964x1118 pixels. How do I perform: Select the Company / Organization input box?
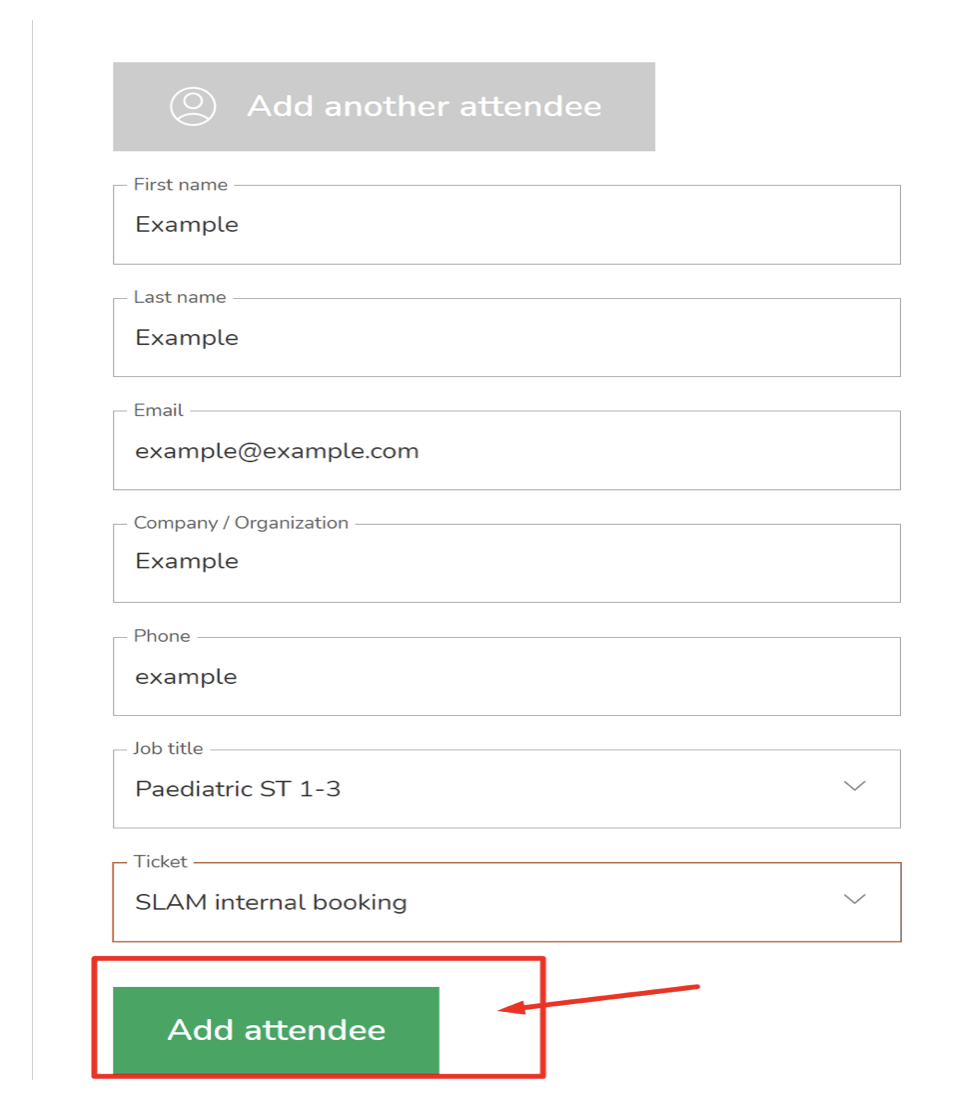[x=506, y=562]
